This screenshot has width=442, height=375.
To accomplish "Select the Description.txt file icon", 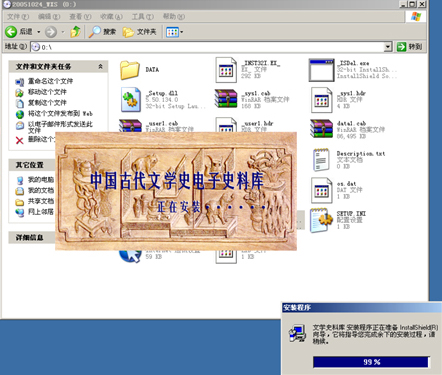I will [321, 160].
